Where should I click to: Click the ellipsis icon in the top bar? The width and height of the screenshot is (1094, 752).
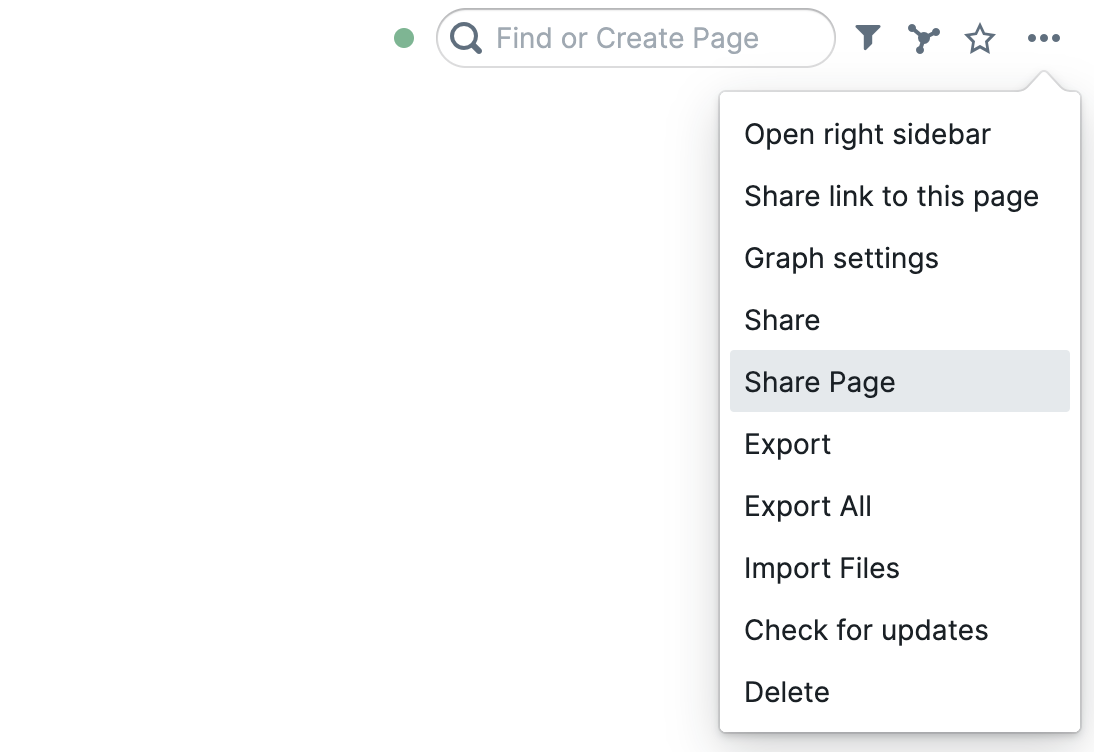[x=1043, y=39]
